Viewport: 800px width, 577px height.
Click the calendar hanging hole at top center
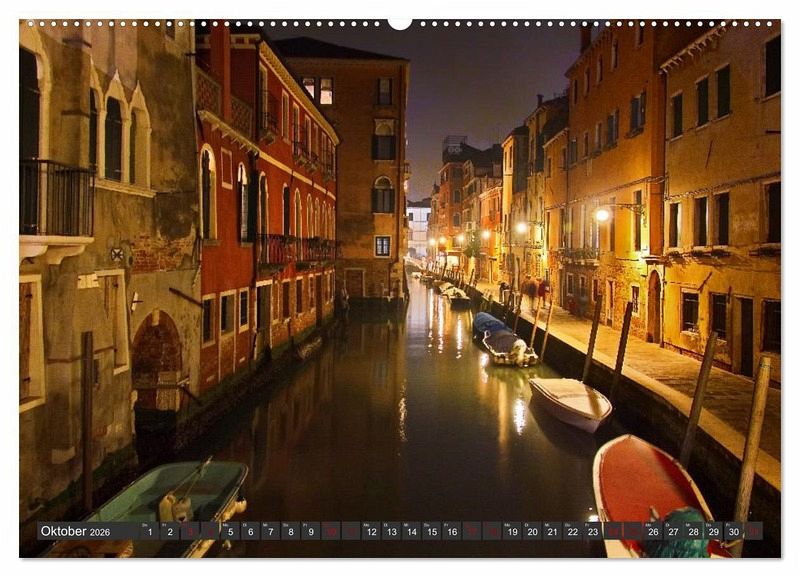(x=400, y=22)
